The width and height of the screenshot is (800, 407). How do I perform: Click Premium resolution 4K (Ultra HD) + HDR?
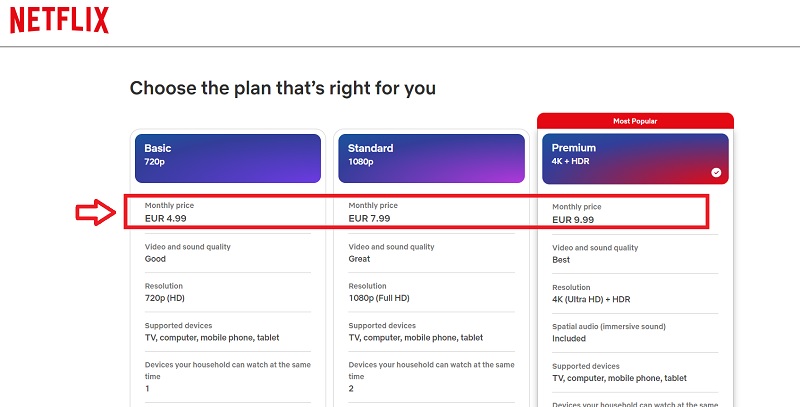click(591, 299)
